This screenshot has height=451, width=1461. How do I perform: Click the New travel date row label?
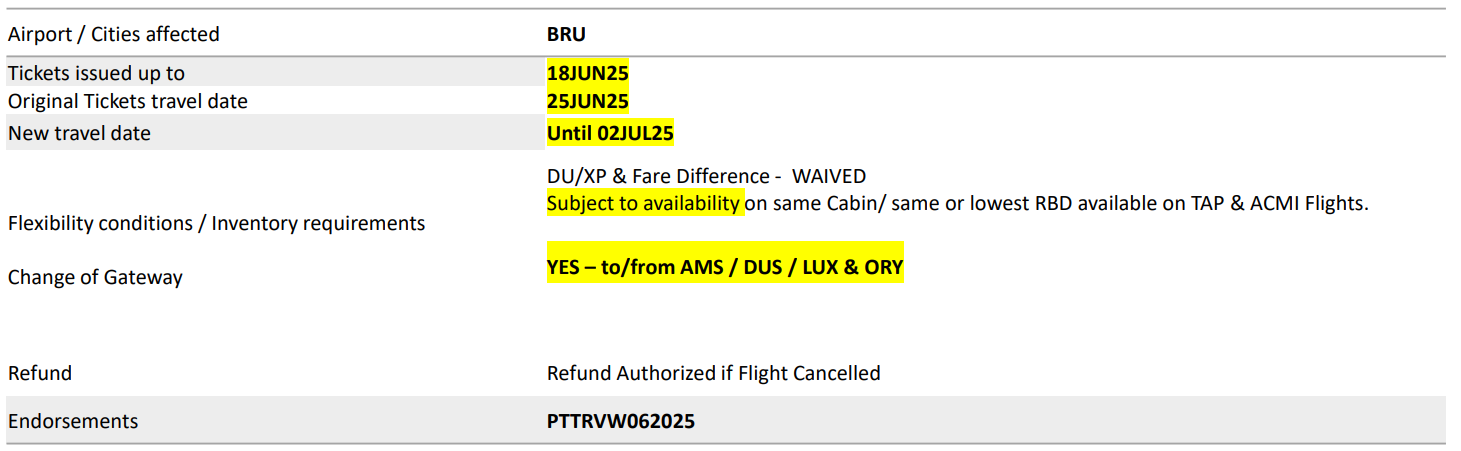(79, 133)
